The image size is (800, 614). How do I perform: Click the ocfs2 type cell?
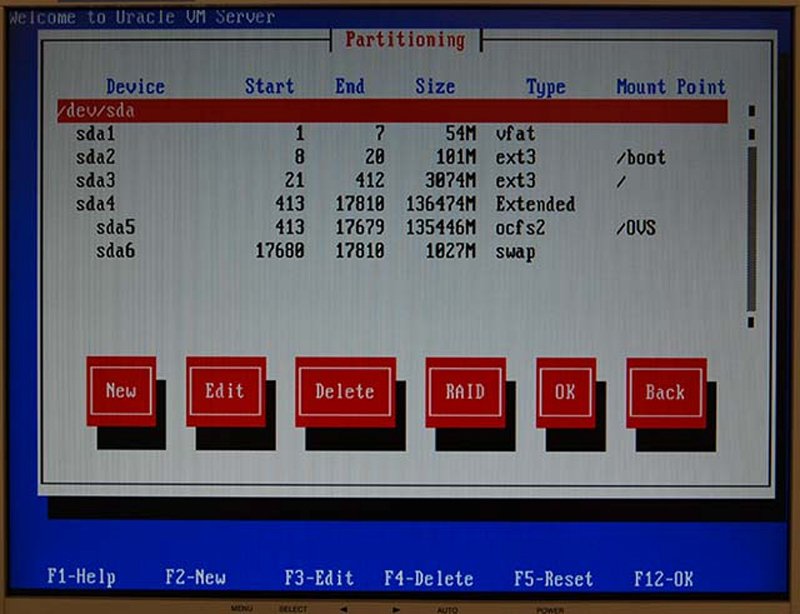click(520, 228)
